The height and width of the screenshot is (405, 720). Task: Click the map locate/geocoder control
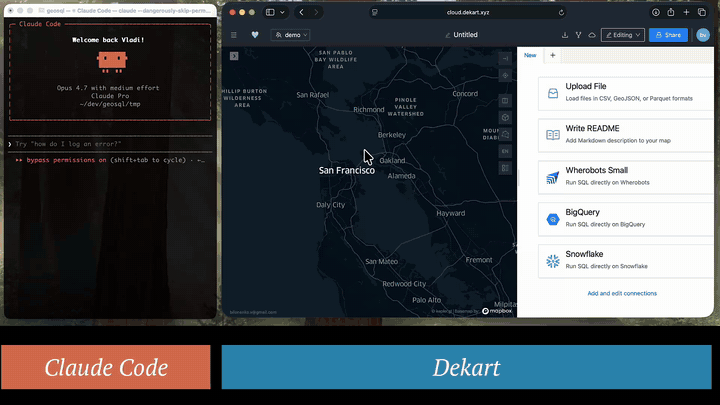[505, 75]
